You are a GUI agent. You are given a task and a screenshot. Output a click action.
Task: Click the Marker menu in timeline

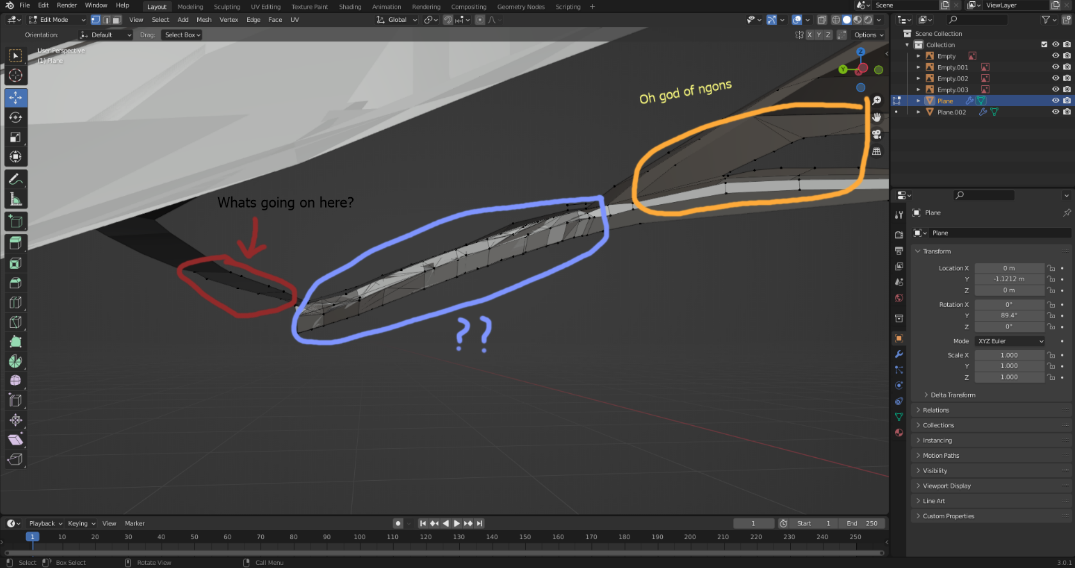(x=134, y=523)
